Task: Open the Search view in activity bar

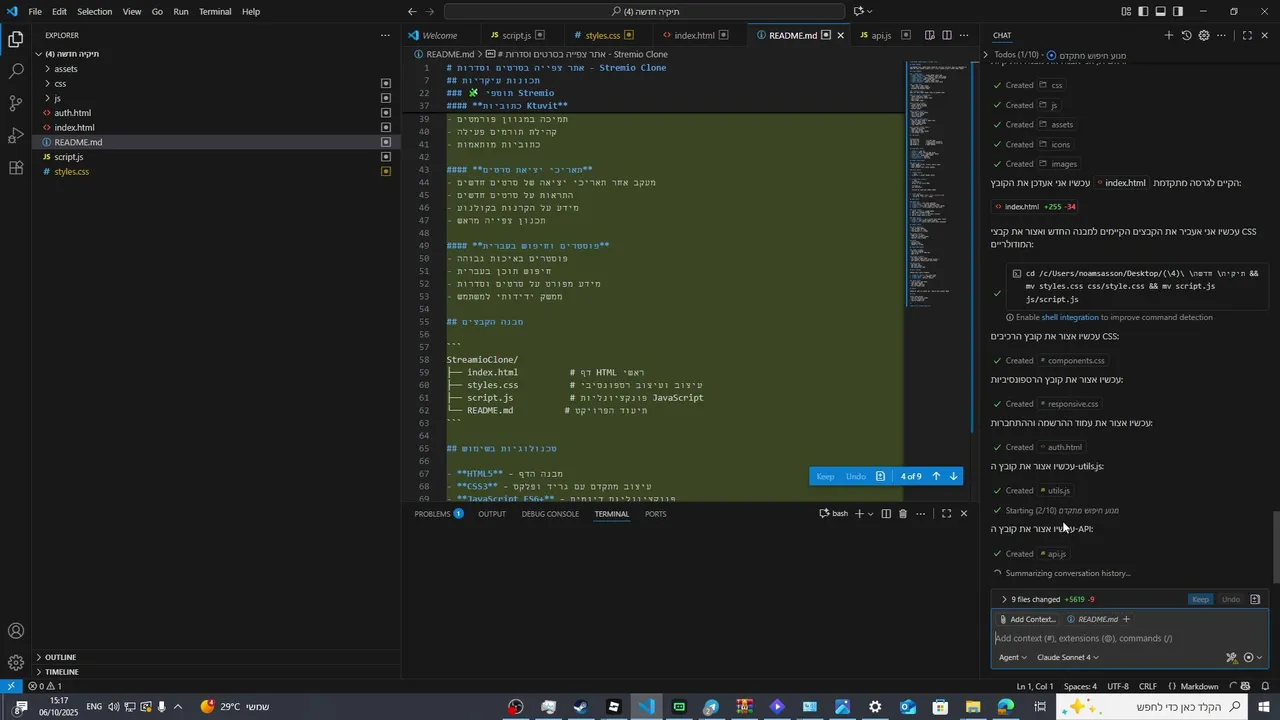Action: (x=16, y=71)
